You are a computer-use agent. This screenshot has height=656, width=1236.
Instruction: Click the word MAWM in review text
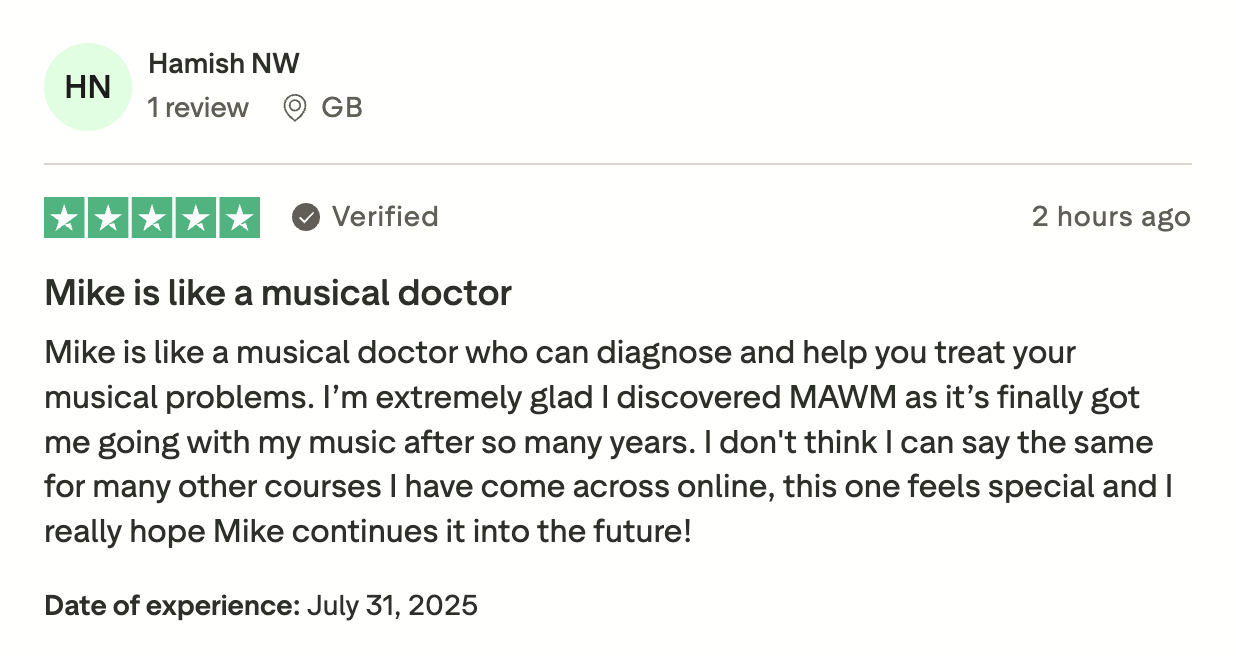tap(842, 397)
